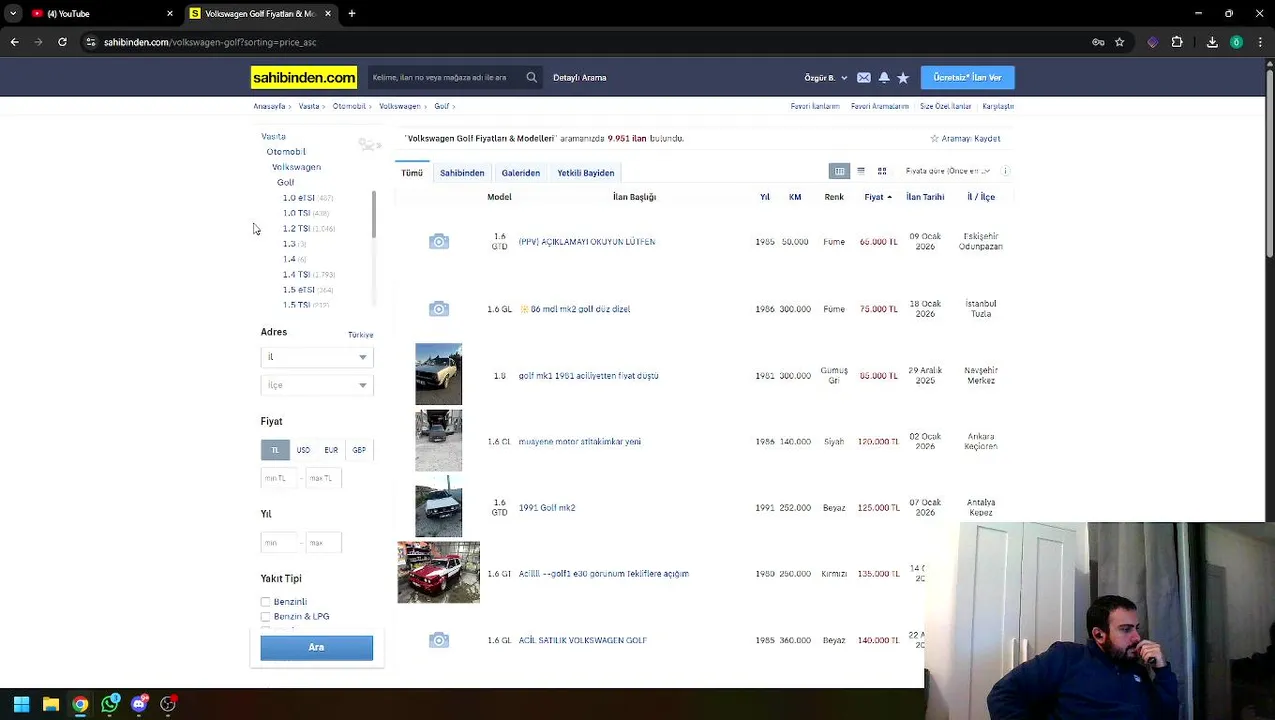The image size is (1275, 720).
Task: Select TL currency toggle
Action: coord(275,450)
